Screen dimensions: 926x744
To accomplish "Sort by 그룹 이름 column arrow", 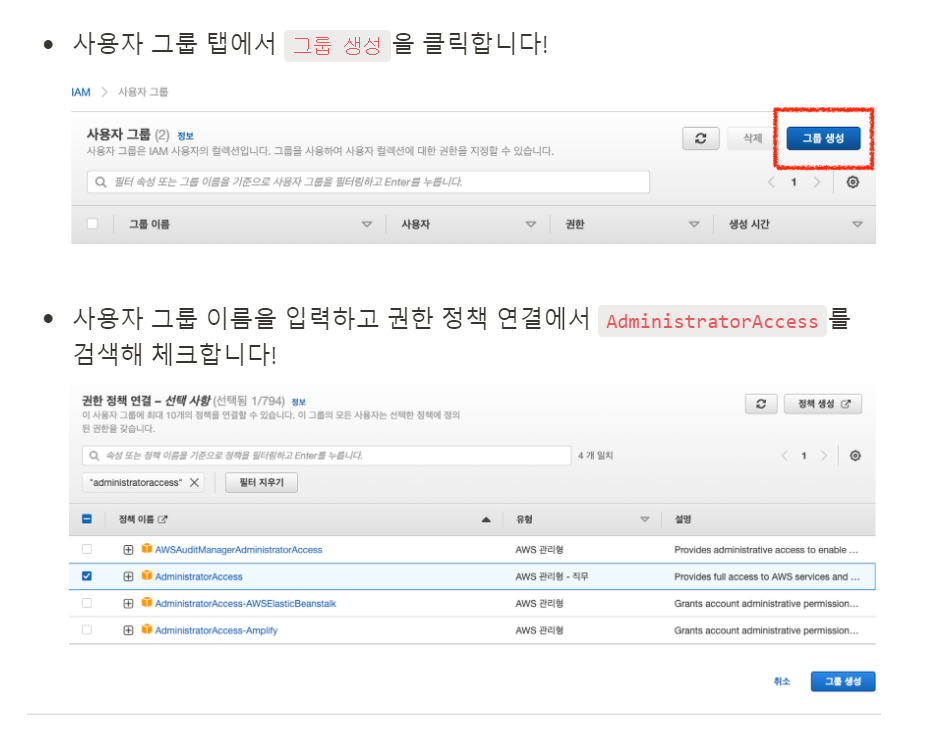I will click(x=367, y=224).
